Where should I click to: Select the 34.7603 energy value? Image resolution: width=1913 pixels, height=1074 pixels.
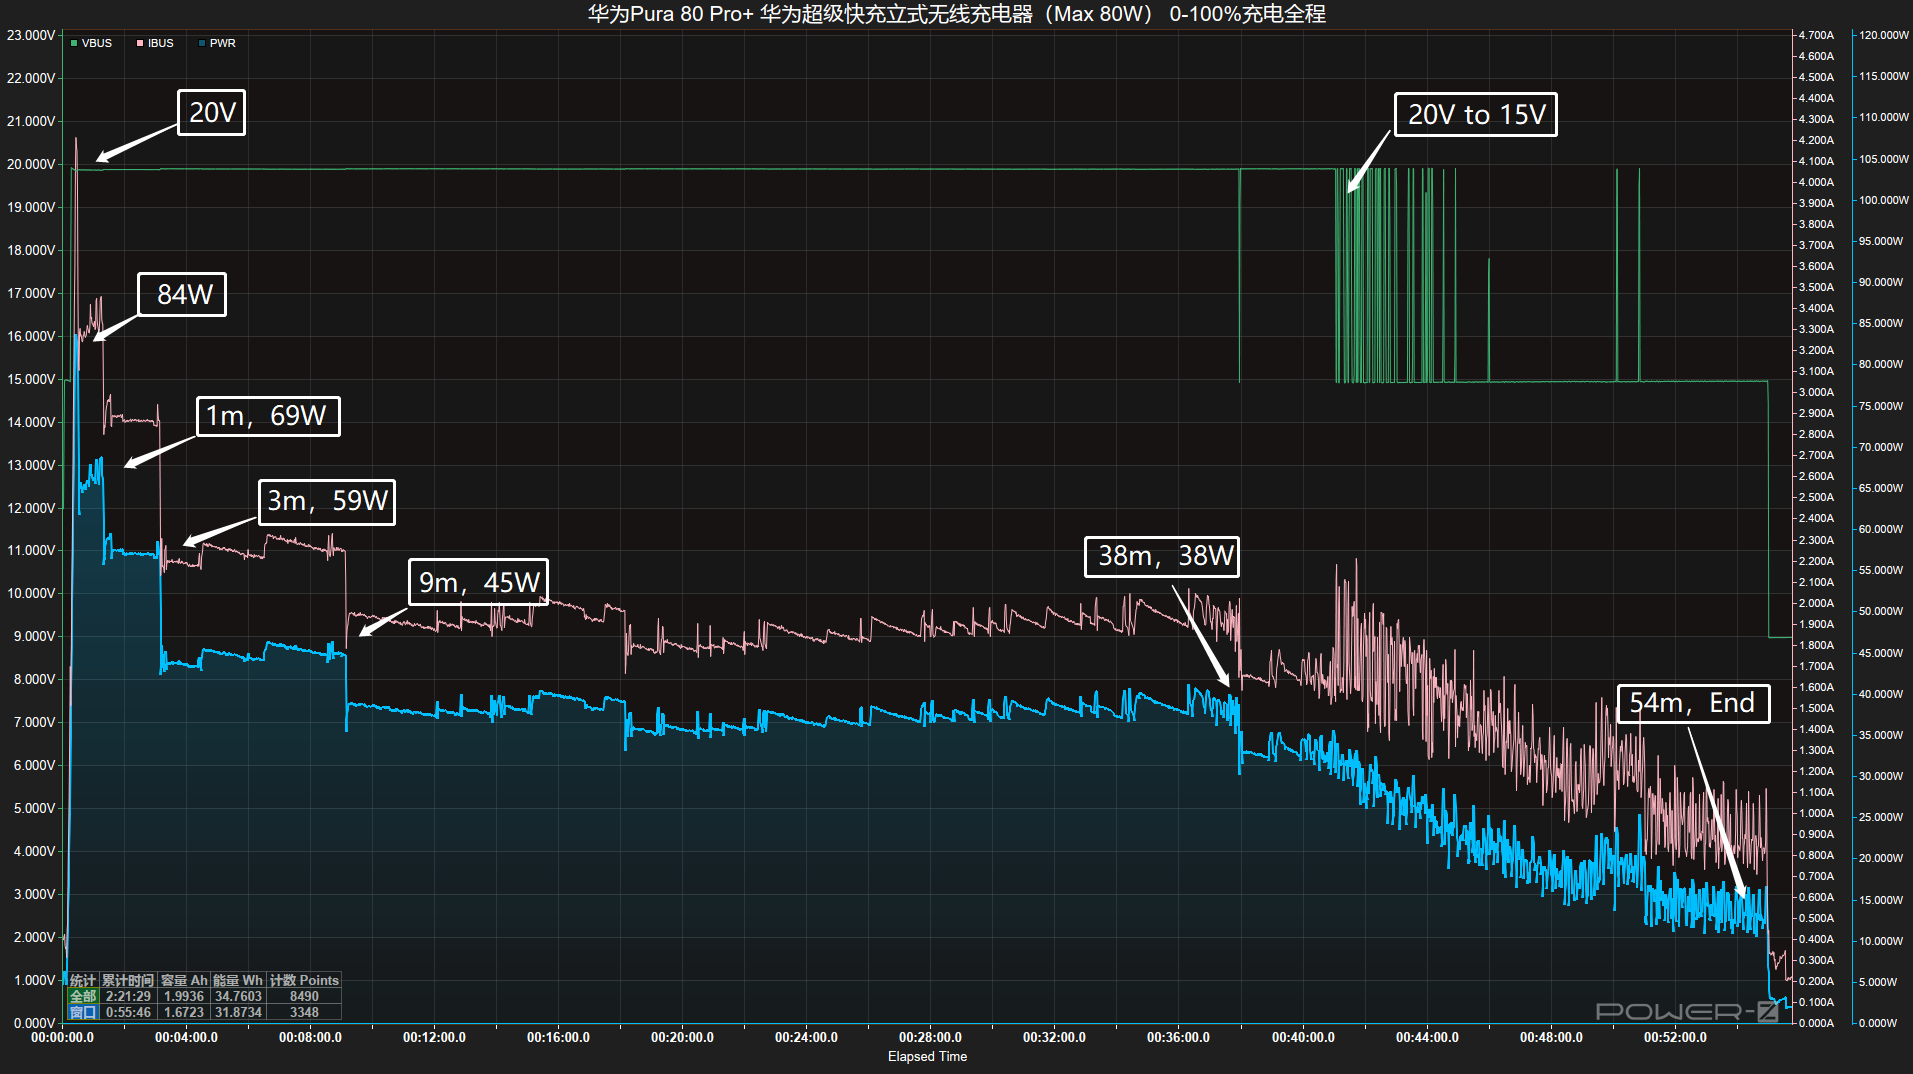[x=238, y=996]
